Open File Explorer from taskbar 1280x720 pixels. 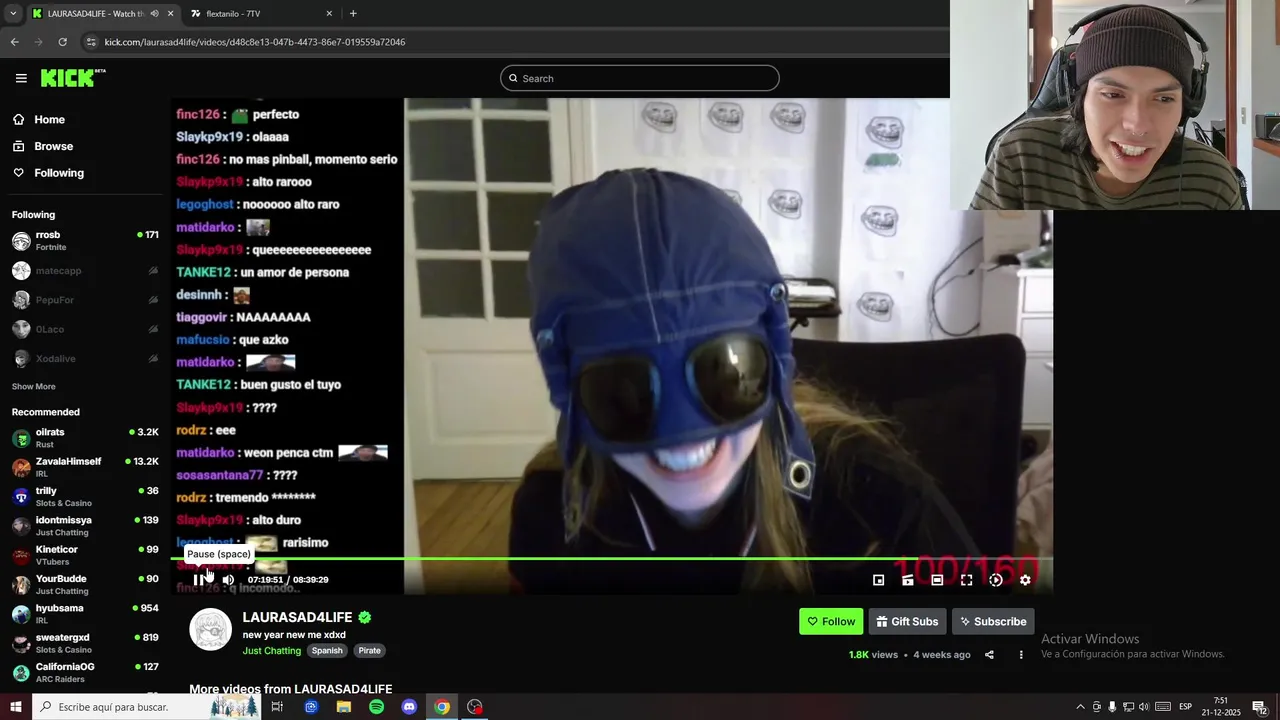pos(344,707)
